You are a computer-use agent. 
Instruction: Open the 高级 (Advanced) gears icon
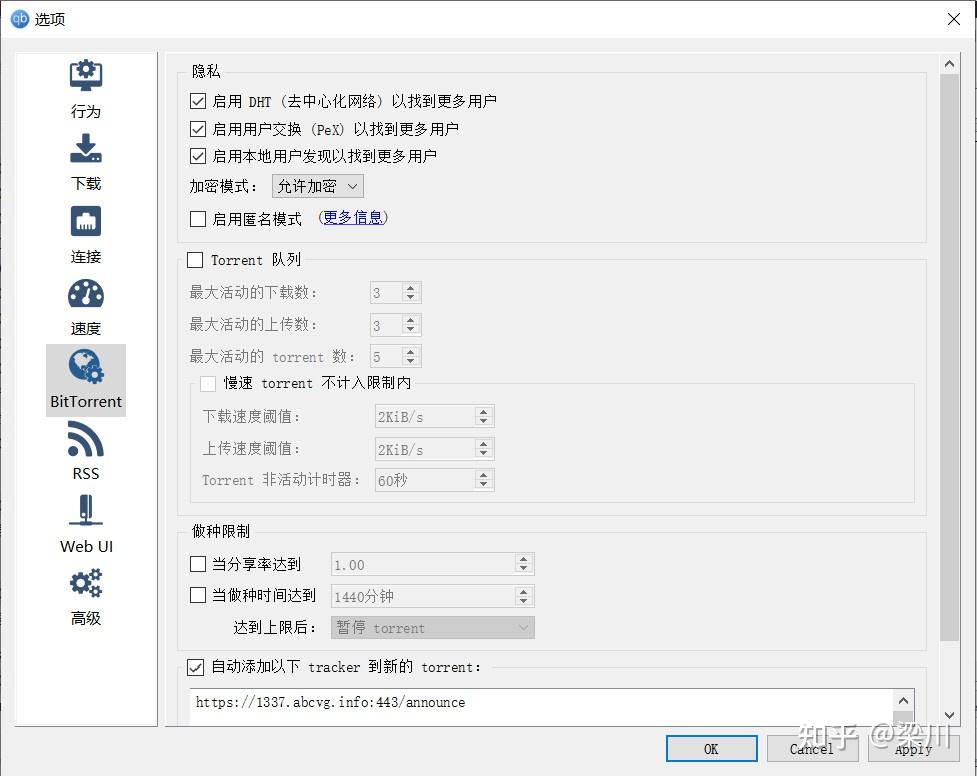point(85,583)
